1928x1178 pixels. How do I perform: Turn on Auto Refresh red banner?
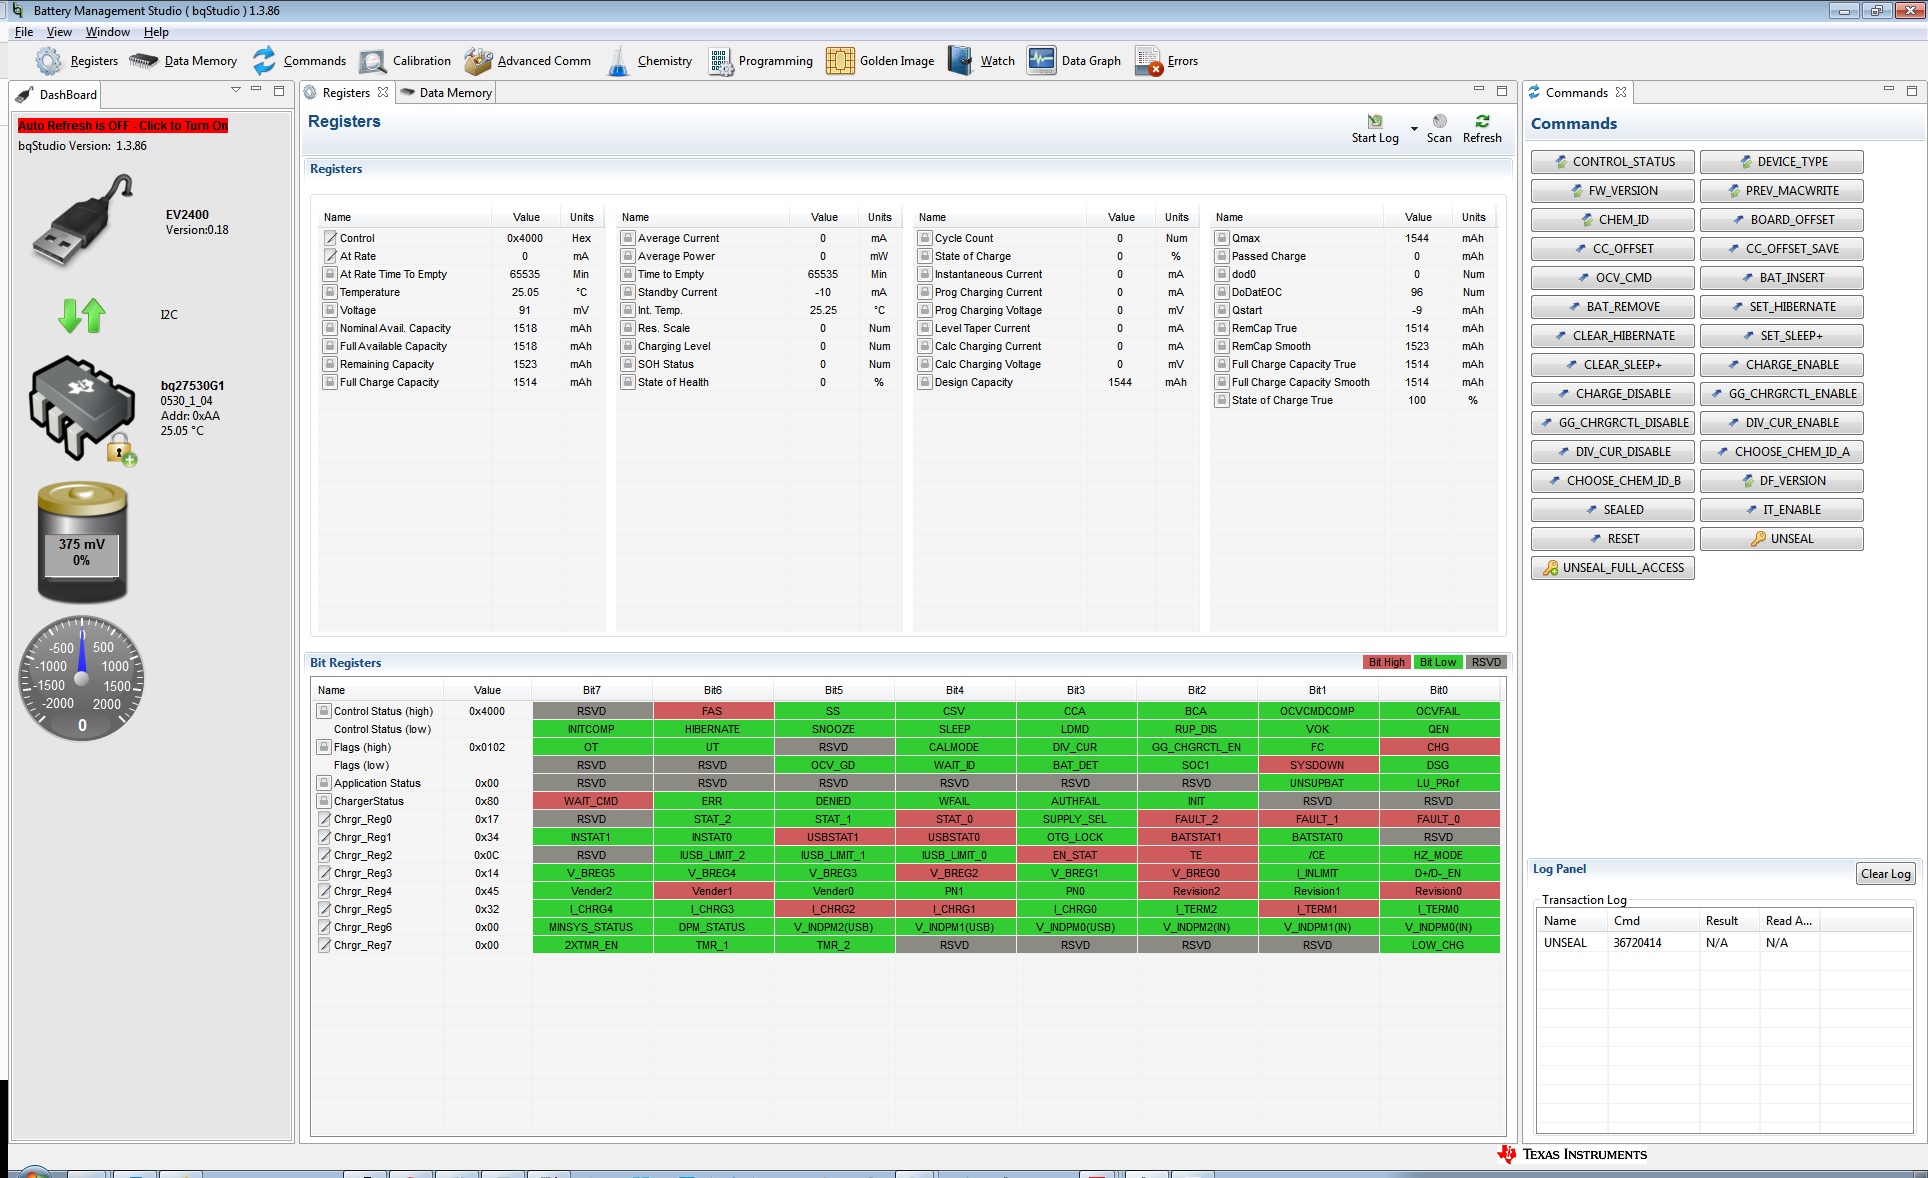123,126
